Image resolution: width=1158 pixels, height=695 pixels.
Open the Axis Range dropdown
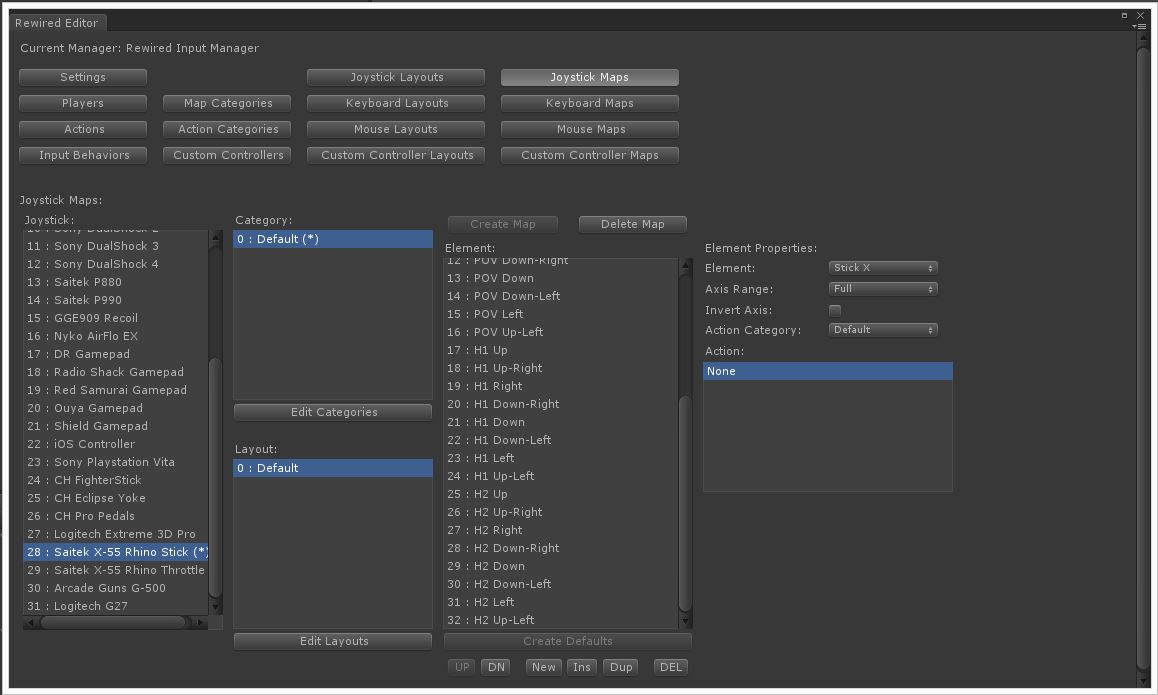pyautogui.click(x=882, y=288)
